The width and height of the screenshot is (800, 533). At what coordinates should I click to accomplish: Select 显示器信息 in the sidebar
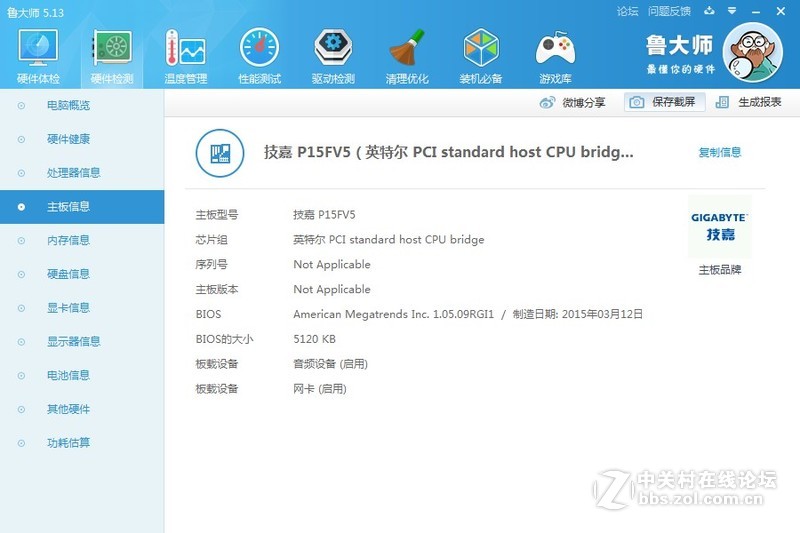82,341
